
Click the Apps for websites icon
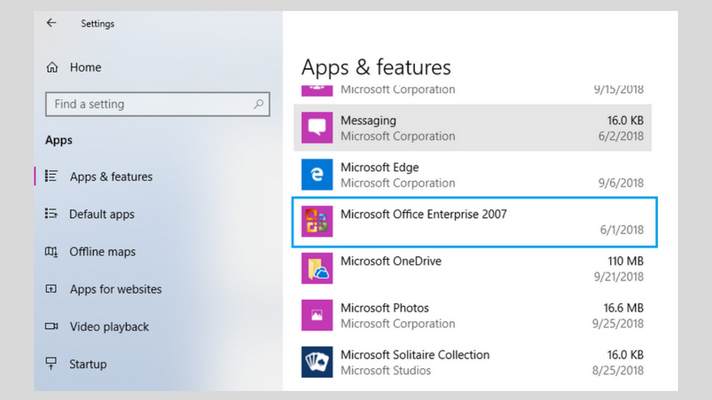pos(51,289)
